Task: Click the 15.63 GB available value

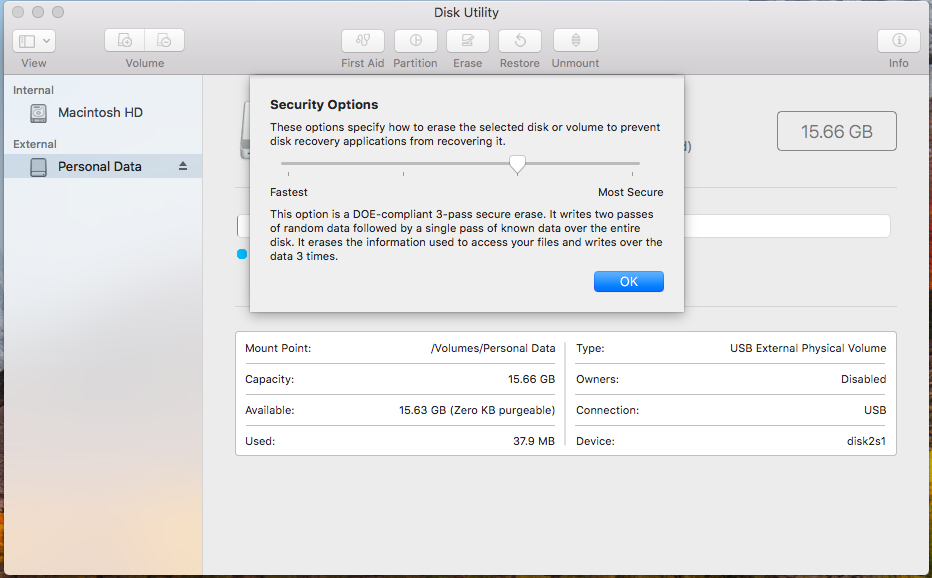Action: pos(477,410)
